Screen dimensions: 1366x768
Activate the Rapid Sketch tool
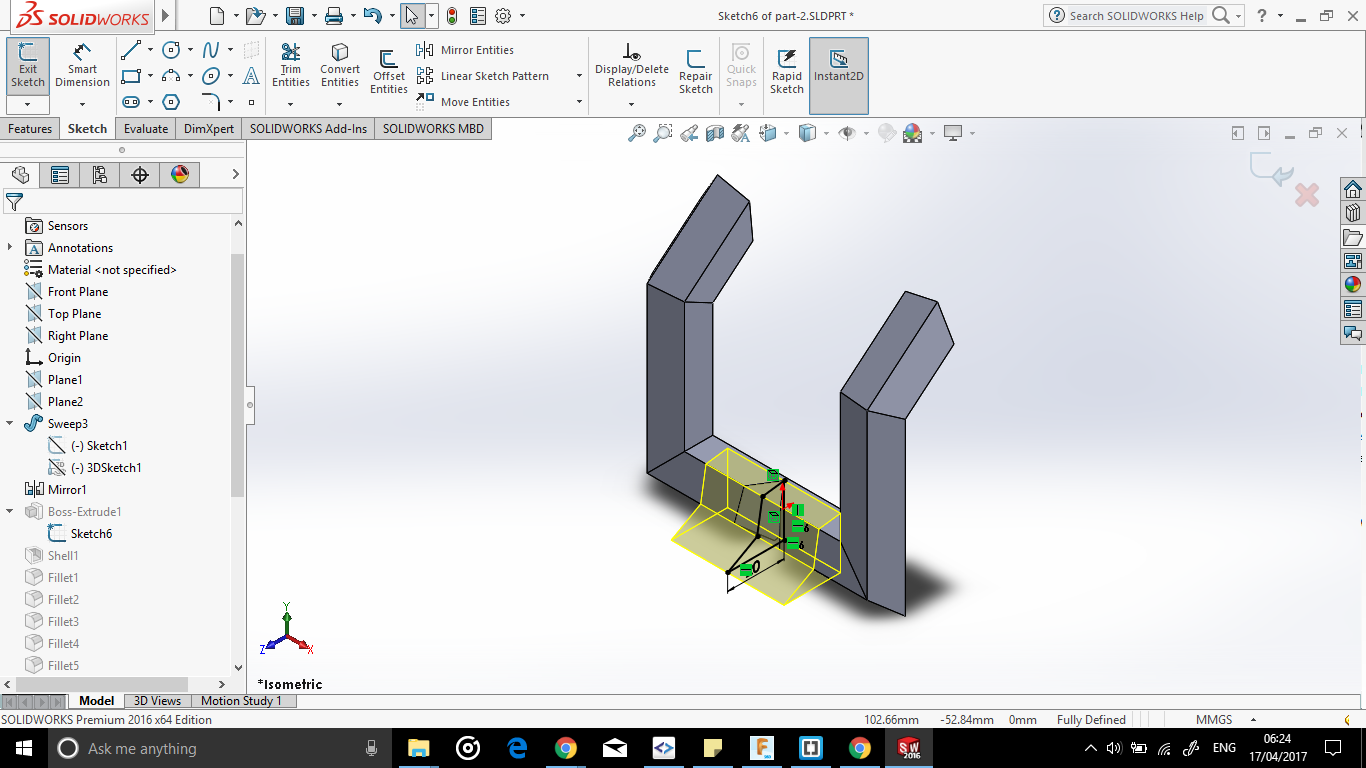tap(787, 72)
